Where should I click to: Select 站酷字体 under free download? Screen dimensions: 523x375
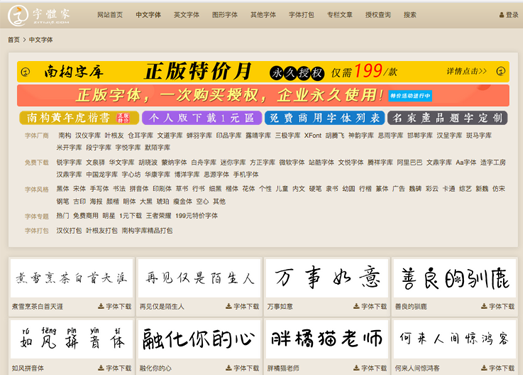coord(321,162)
